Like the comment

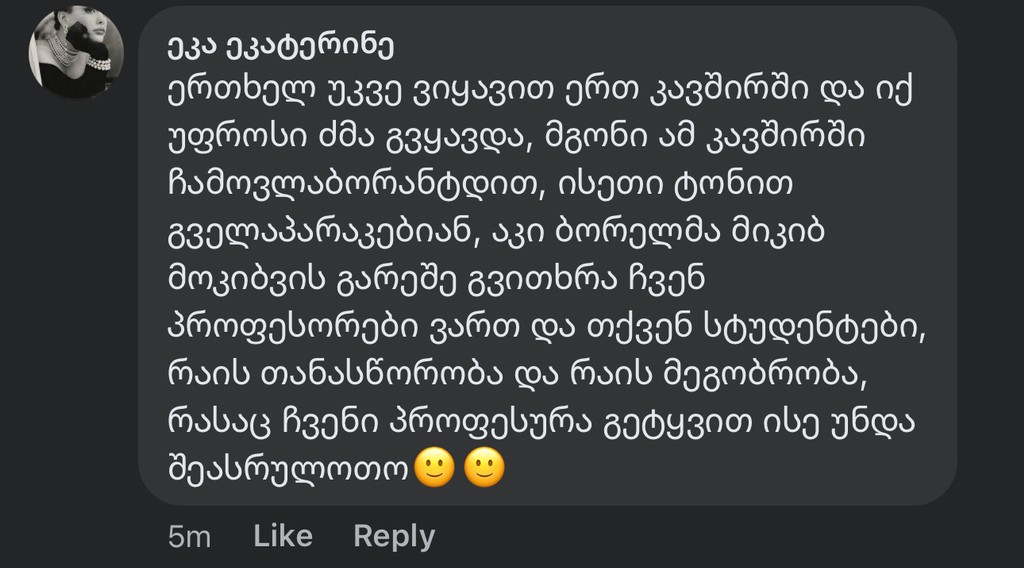(283, 536)
